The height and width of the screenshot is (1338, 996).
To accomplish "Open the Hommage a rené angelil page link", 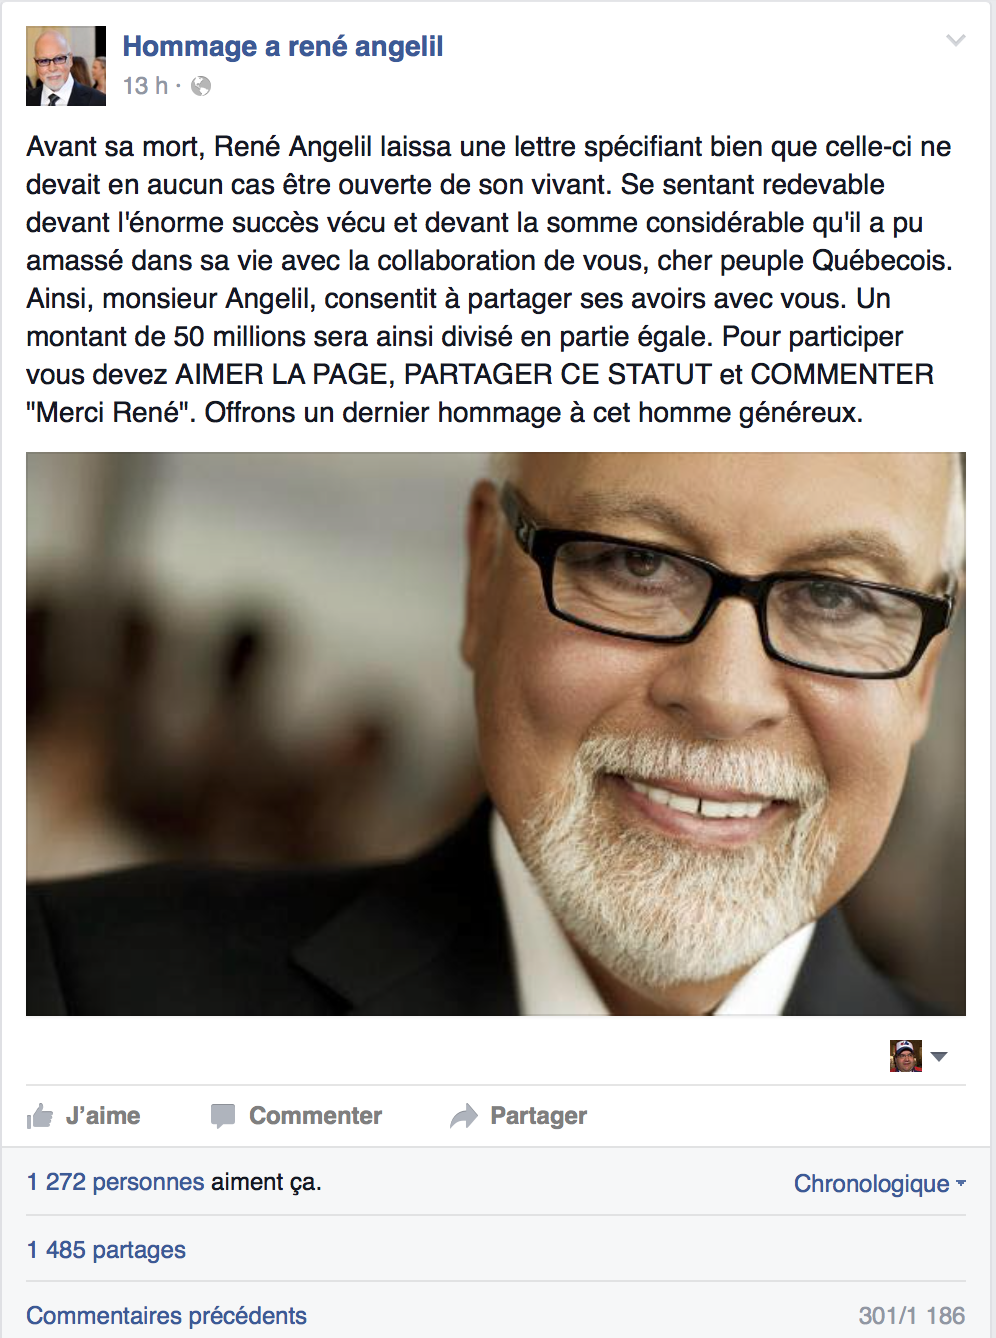I will click(283, 47).
